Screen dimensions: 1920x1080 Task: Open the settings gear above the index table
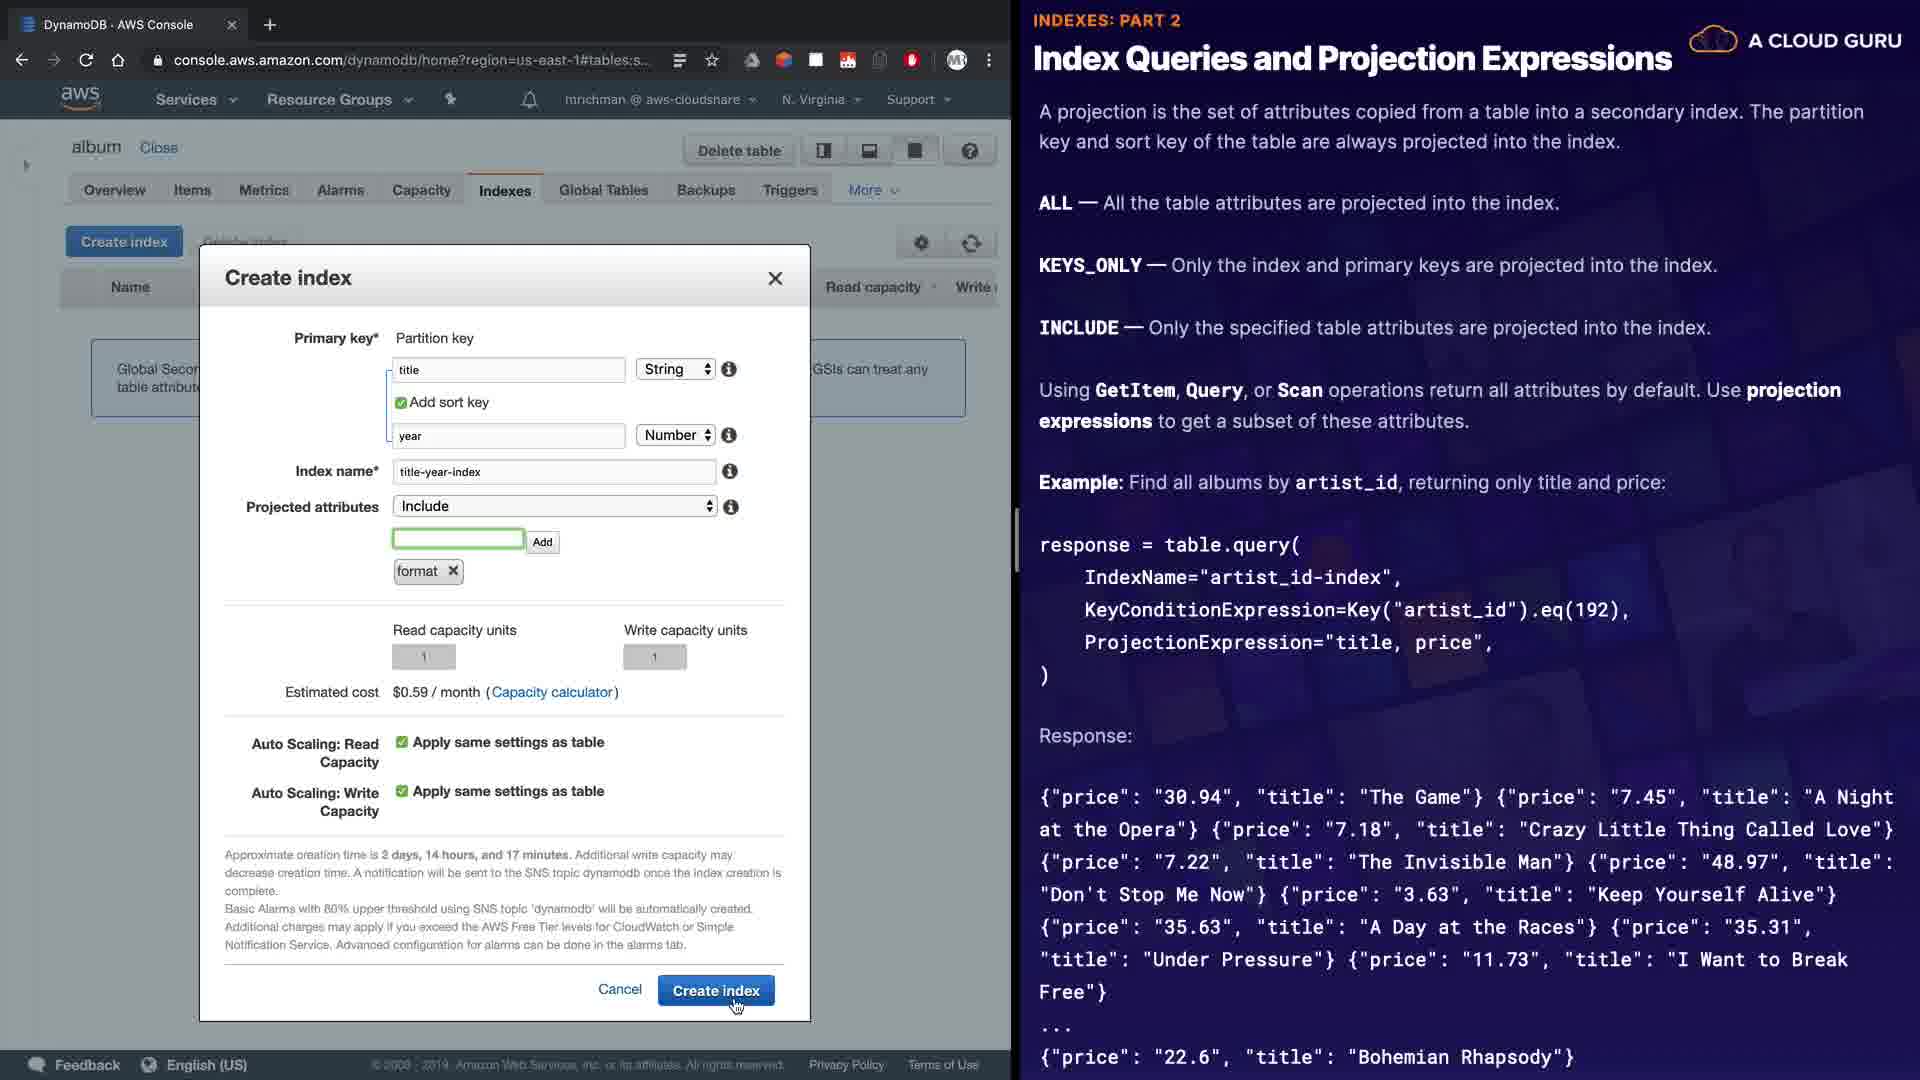[x=921, y=243]
